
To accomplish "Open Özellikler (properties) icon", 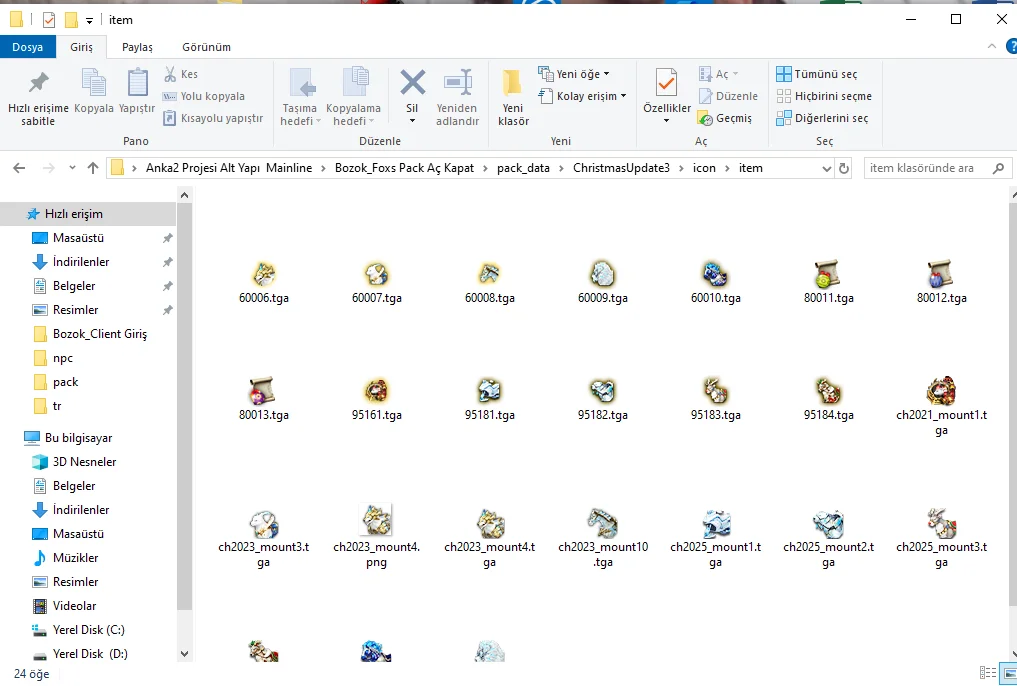I will pyautogui.click(x=666, y=92).
